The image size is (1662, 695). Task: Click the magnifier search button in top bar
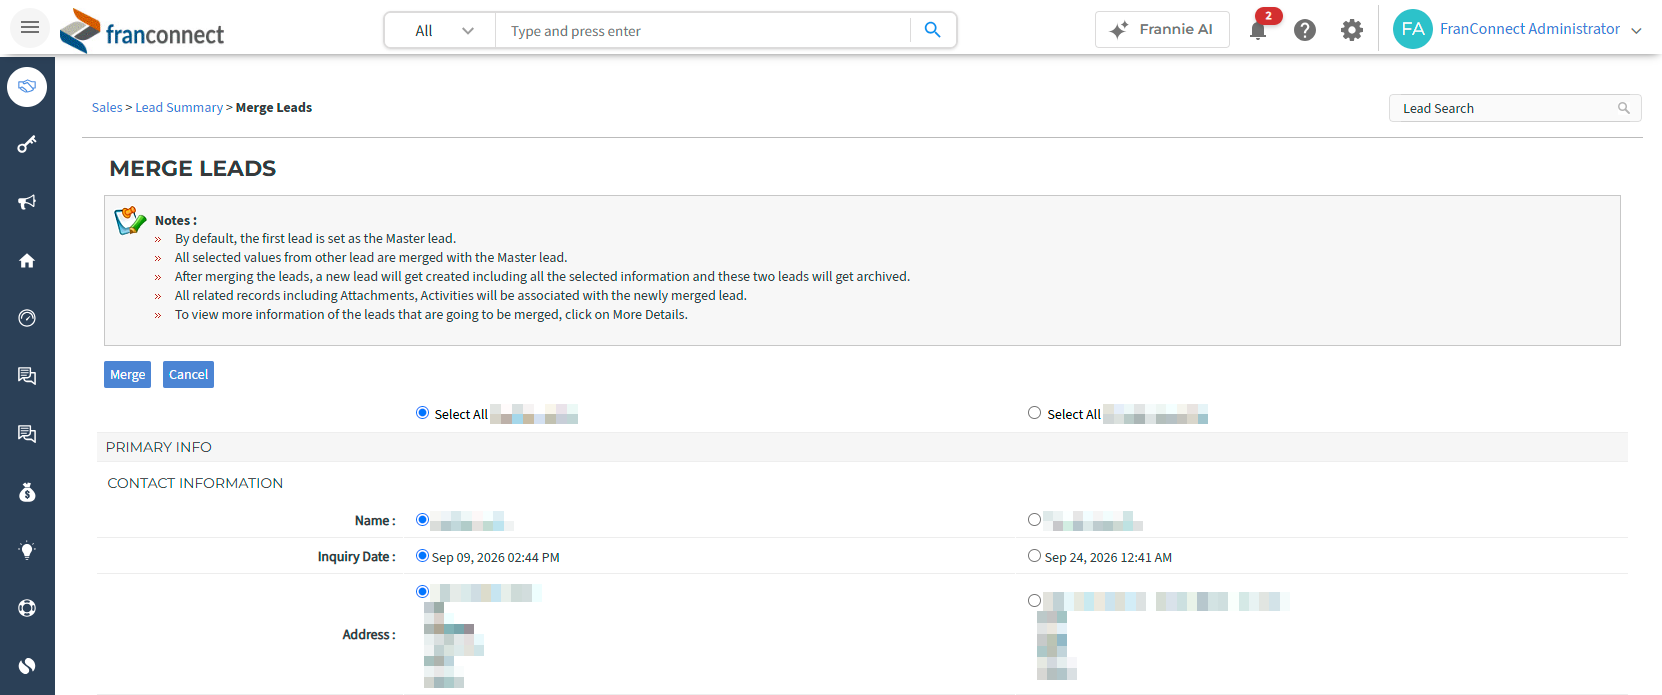(x=932, y=30)
